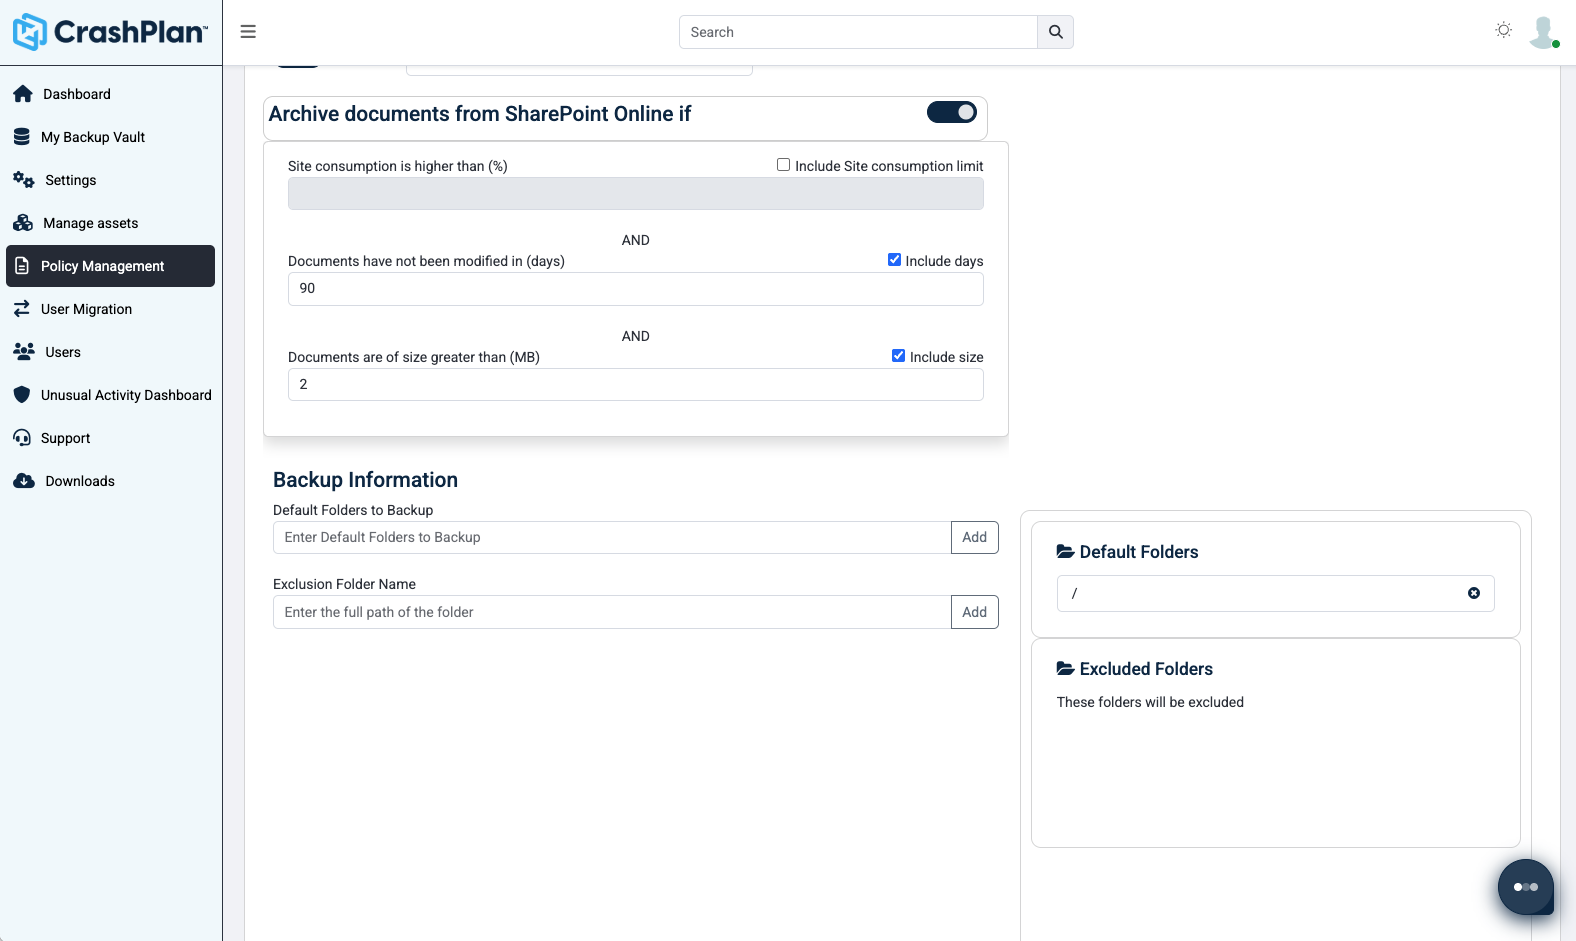Click the Settings gears icon

tap(24, 180)
